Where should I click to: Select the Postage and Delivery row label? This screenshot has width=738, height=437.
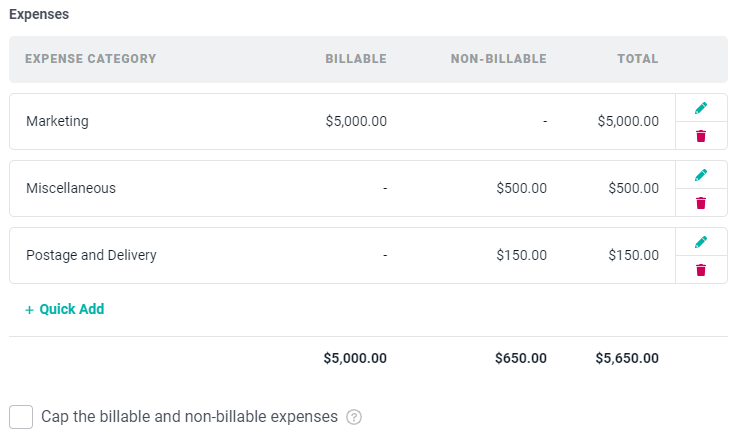tap(91, 255)
